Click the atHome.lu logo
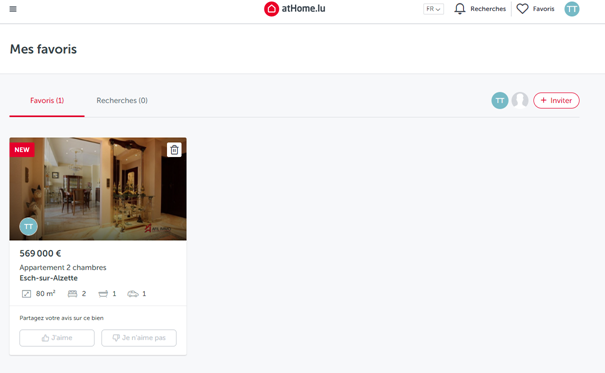 coord(295,8)
